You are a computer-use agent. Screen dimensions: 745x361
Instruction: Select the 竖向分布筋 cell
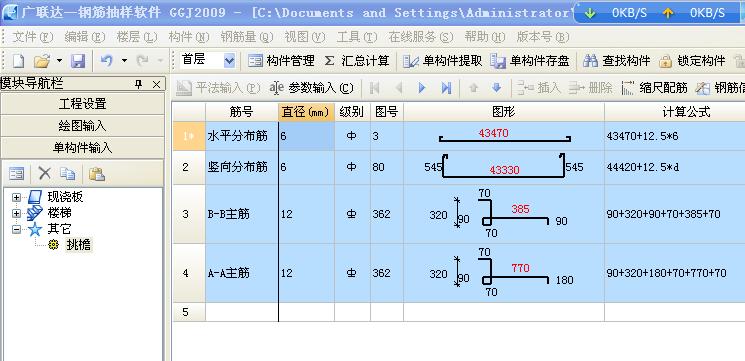tap(242, 167)
